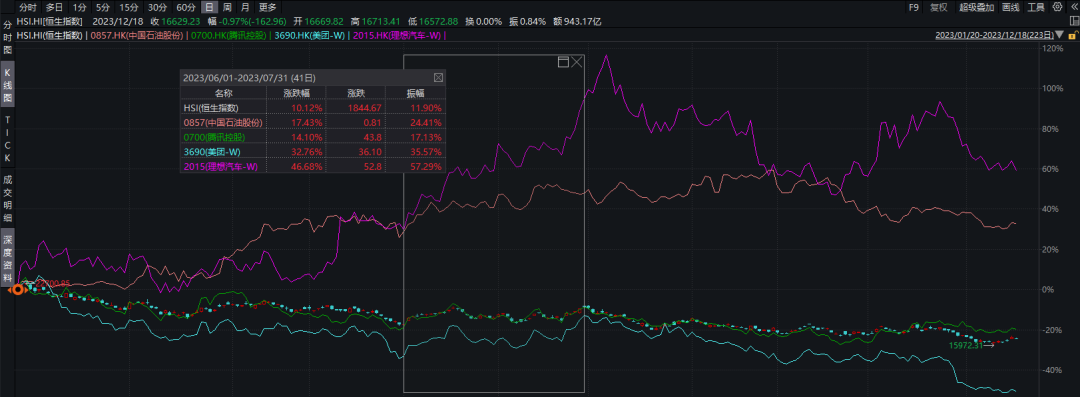Open the layout grid icon
The height and width of the screenshot is (397, 1080).
(1074, 21)
